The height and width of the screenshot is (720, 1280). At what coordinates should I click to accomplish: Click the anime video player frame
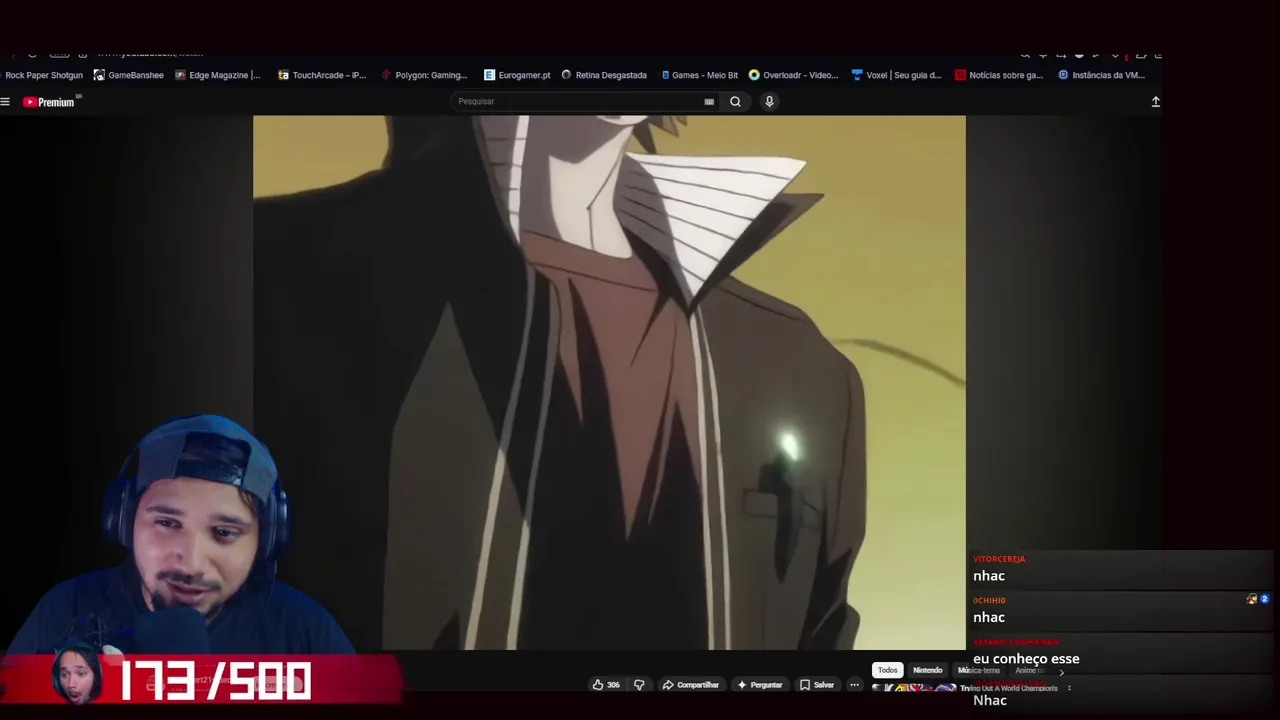click(609, 382)
